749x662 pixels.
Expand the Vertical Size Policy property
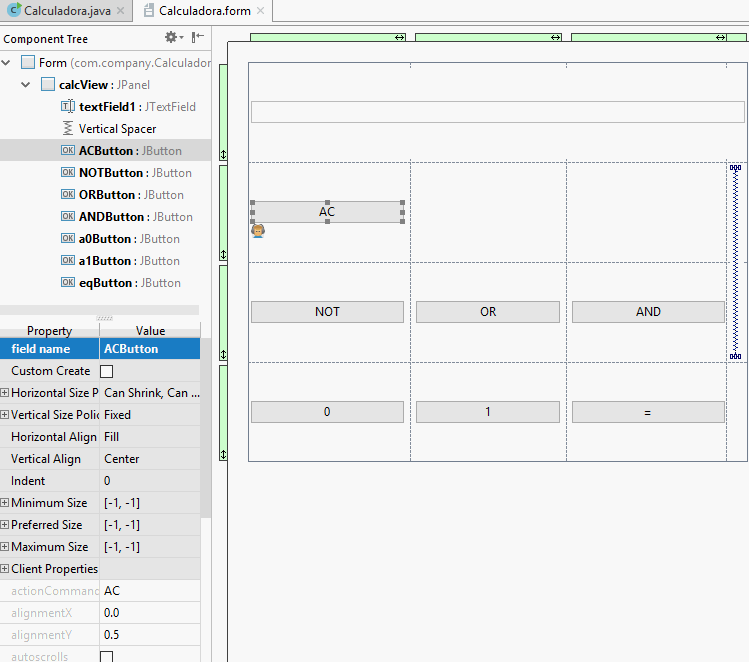(x=5, y=415)
